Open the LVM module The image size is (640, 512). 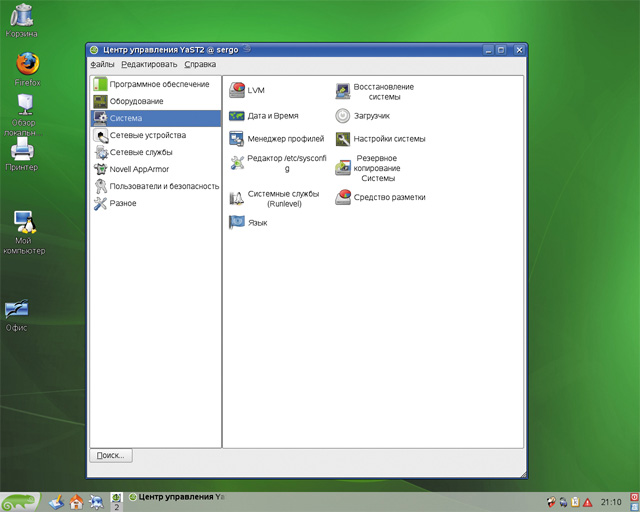pyautogui.click(x=247, y=90)
